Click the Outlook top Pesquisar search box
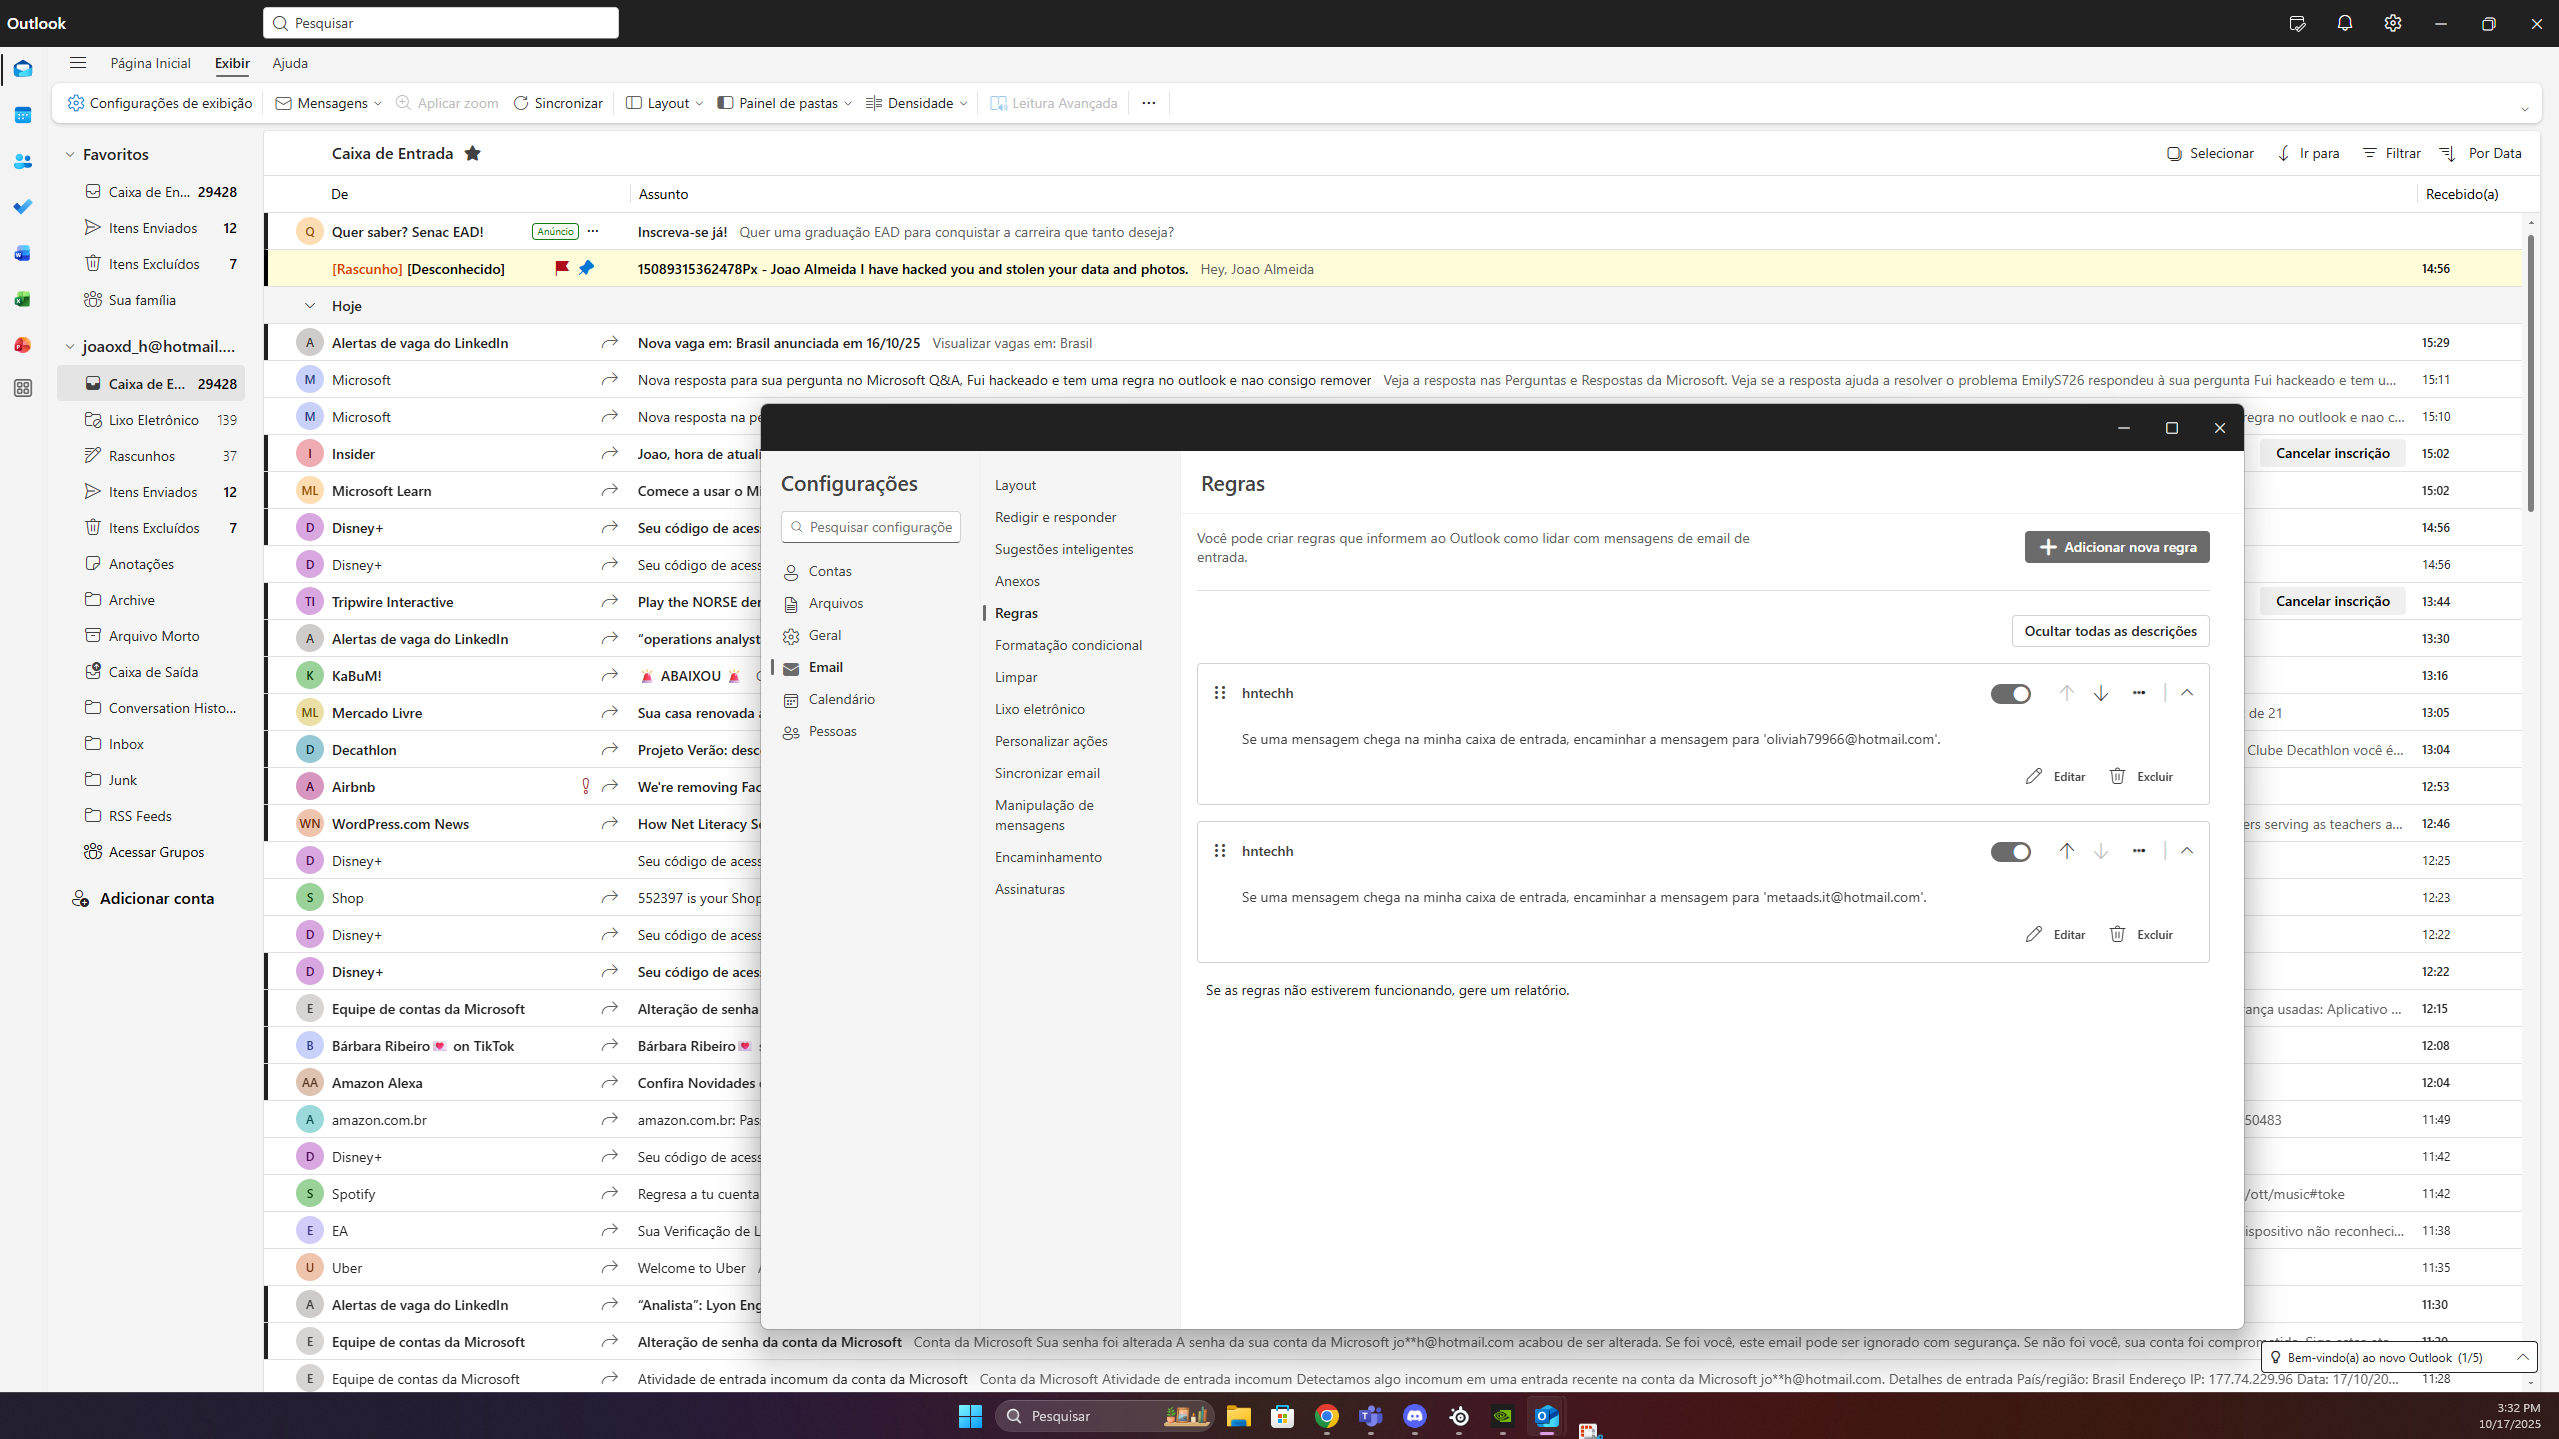Viewport: 2559px width, 1439px height. coord(441,23)
